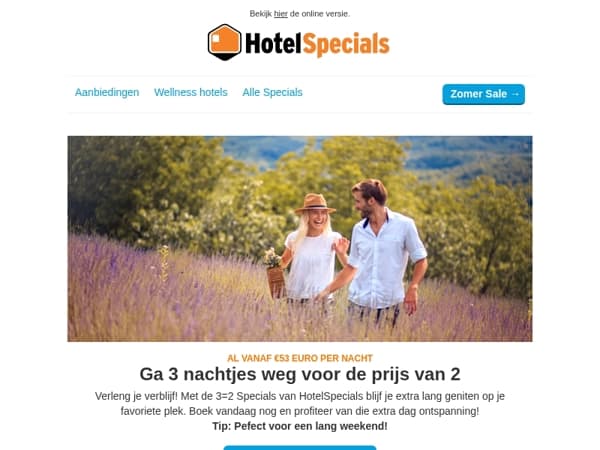Click the arrow on Zomer Sale button
This screenshot has height=450, width=600.
click(515, 94)
